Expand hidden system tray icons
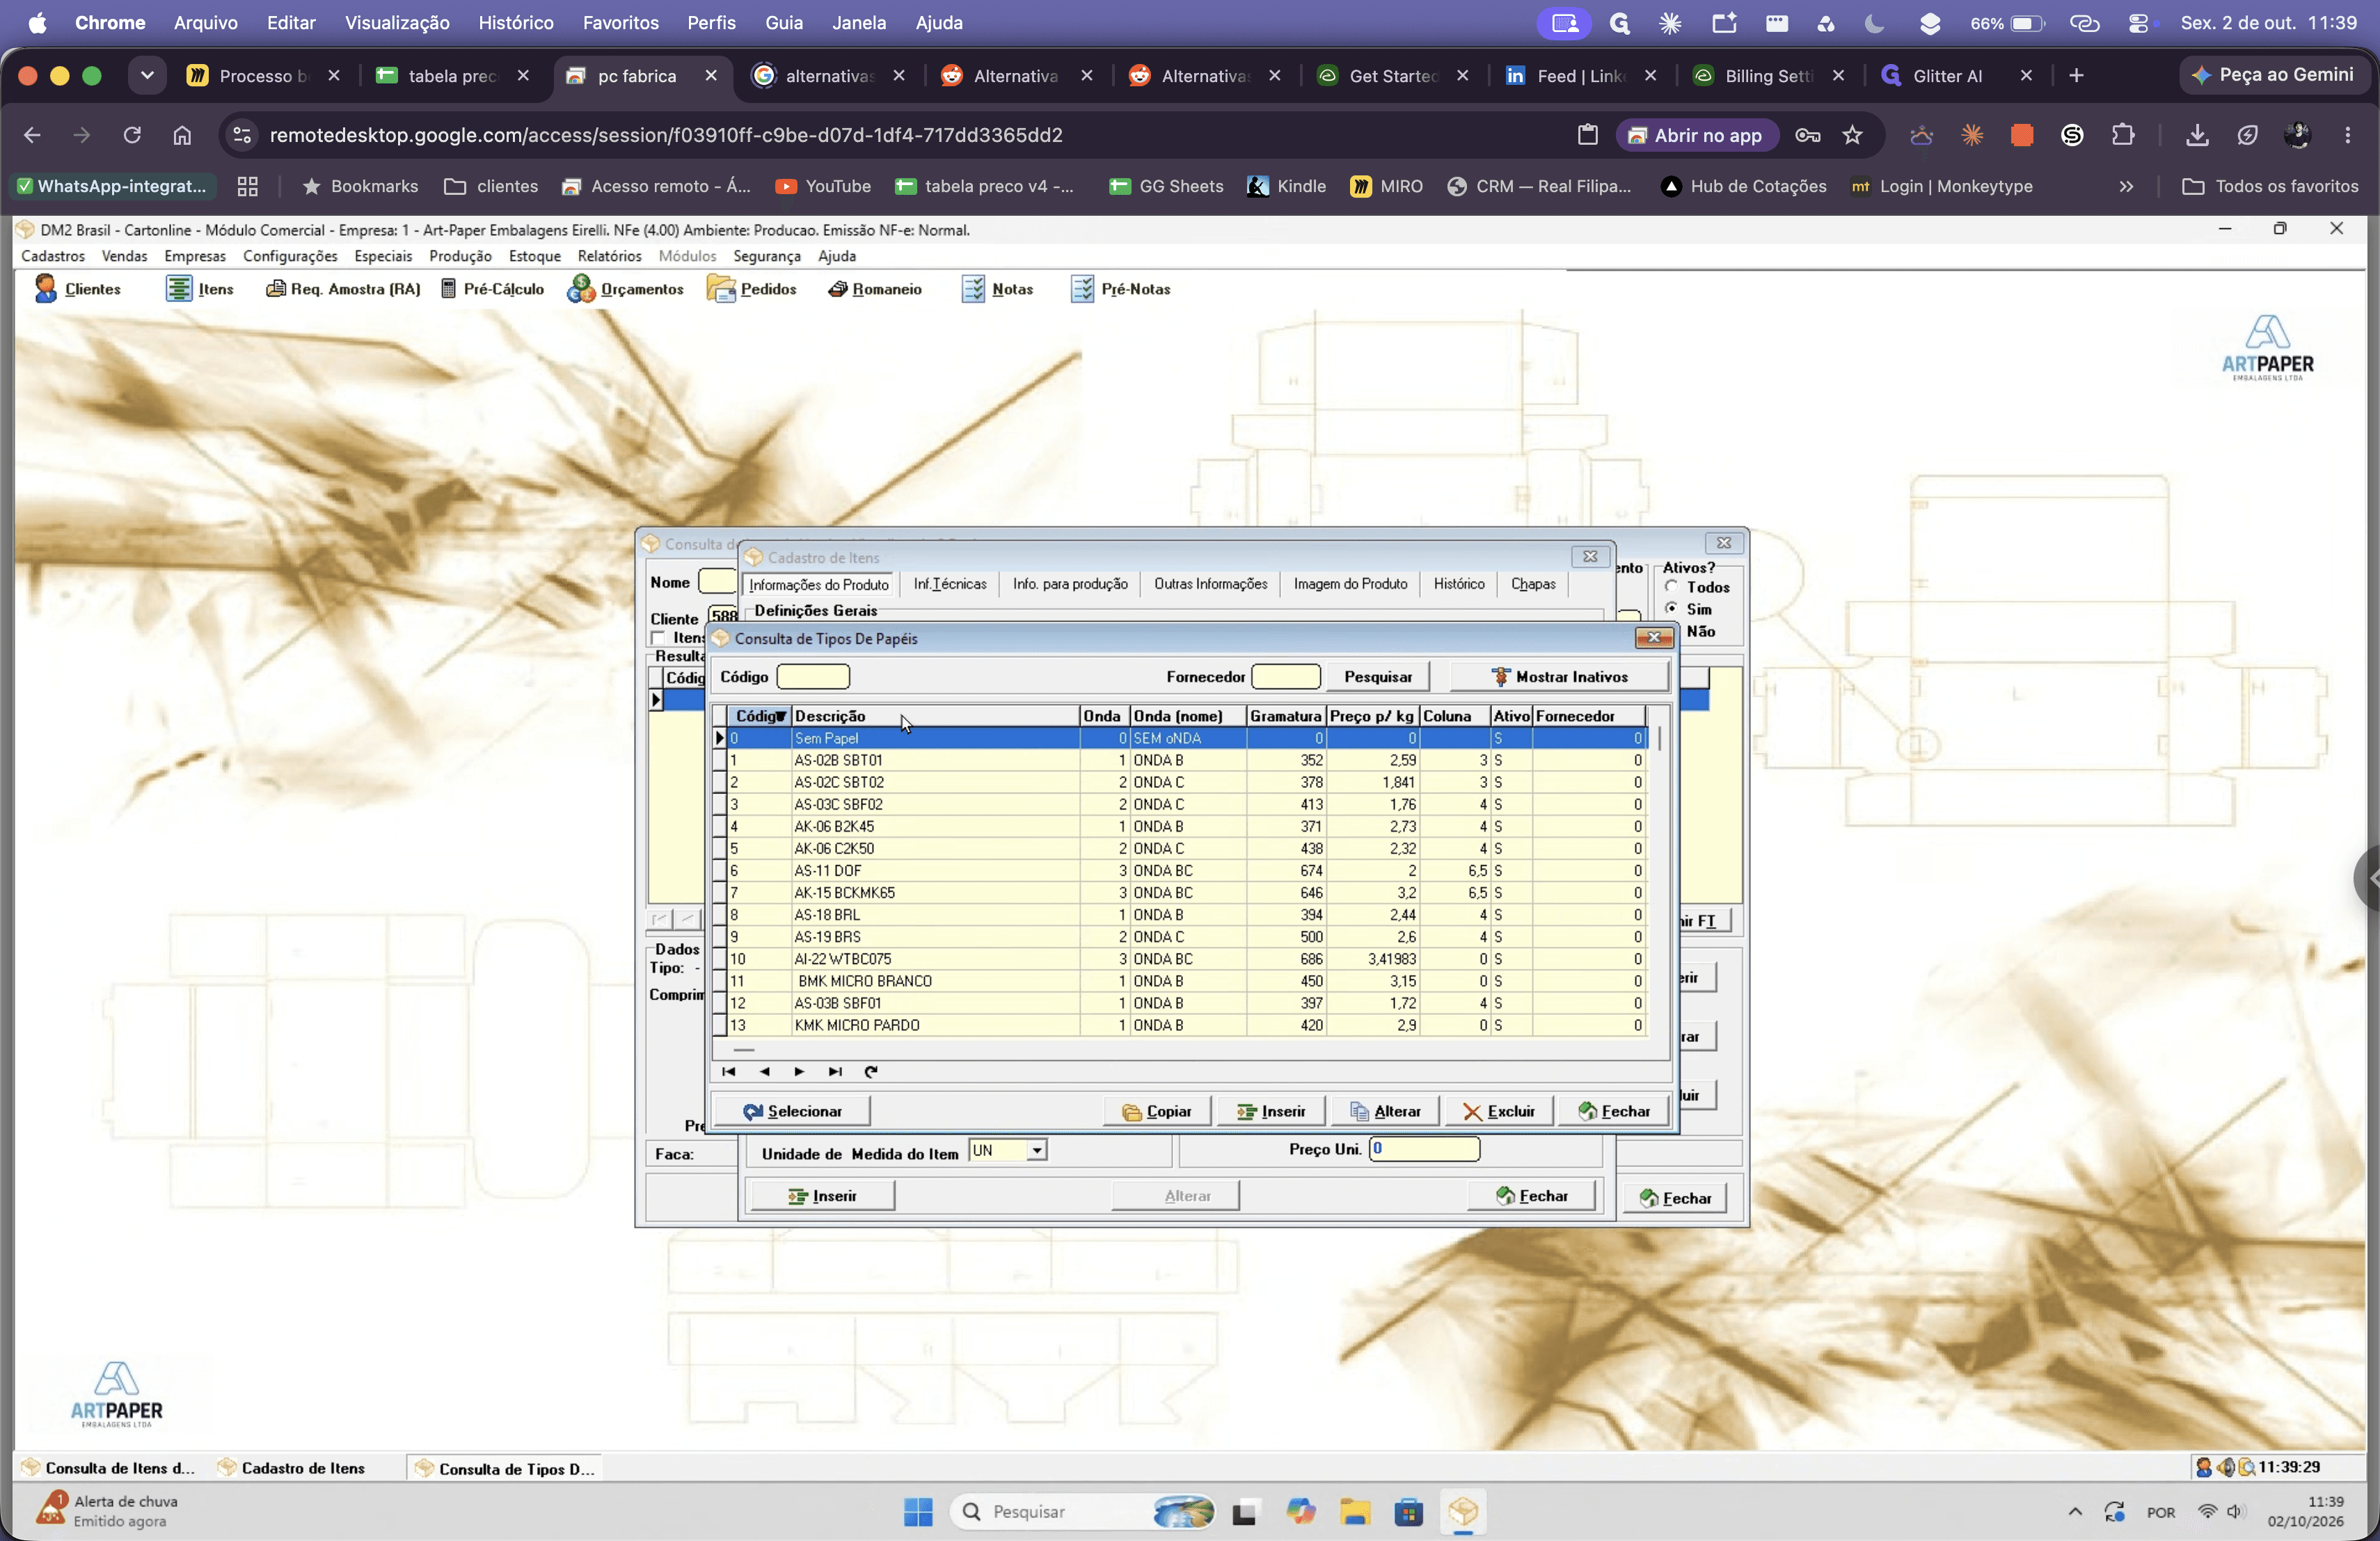Viewport: 2380px width, 1541px height. pyautogui.click(x=2075, y=1511)
